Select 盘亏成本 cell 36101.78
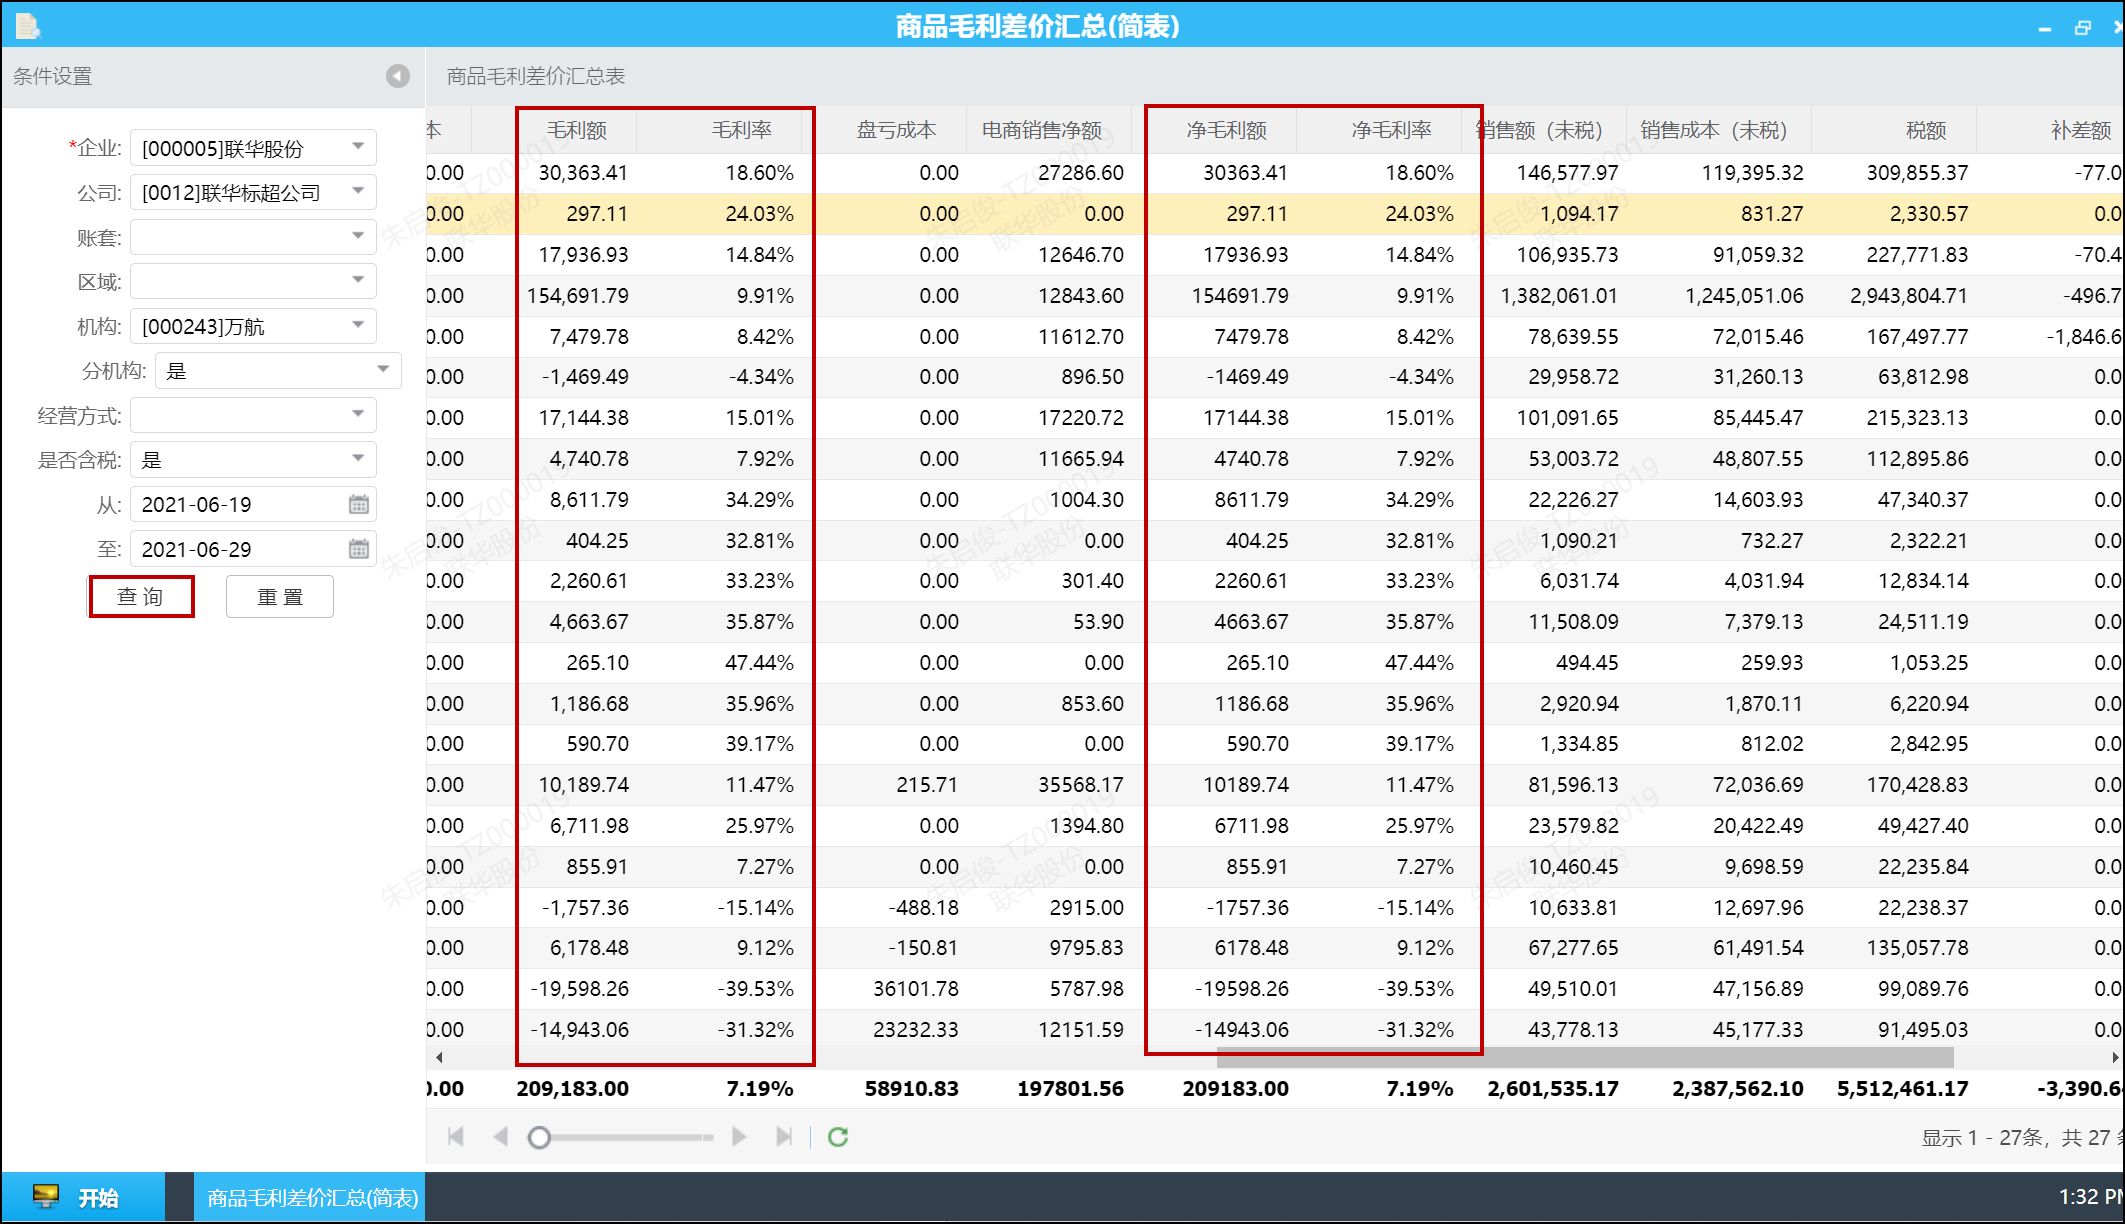 (x=916, y=989)
